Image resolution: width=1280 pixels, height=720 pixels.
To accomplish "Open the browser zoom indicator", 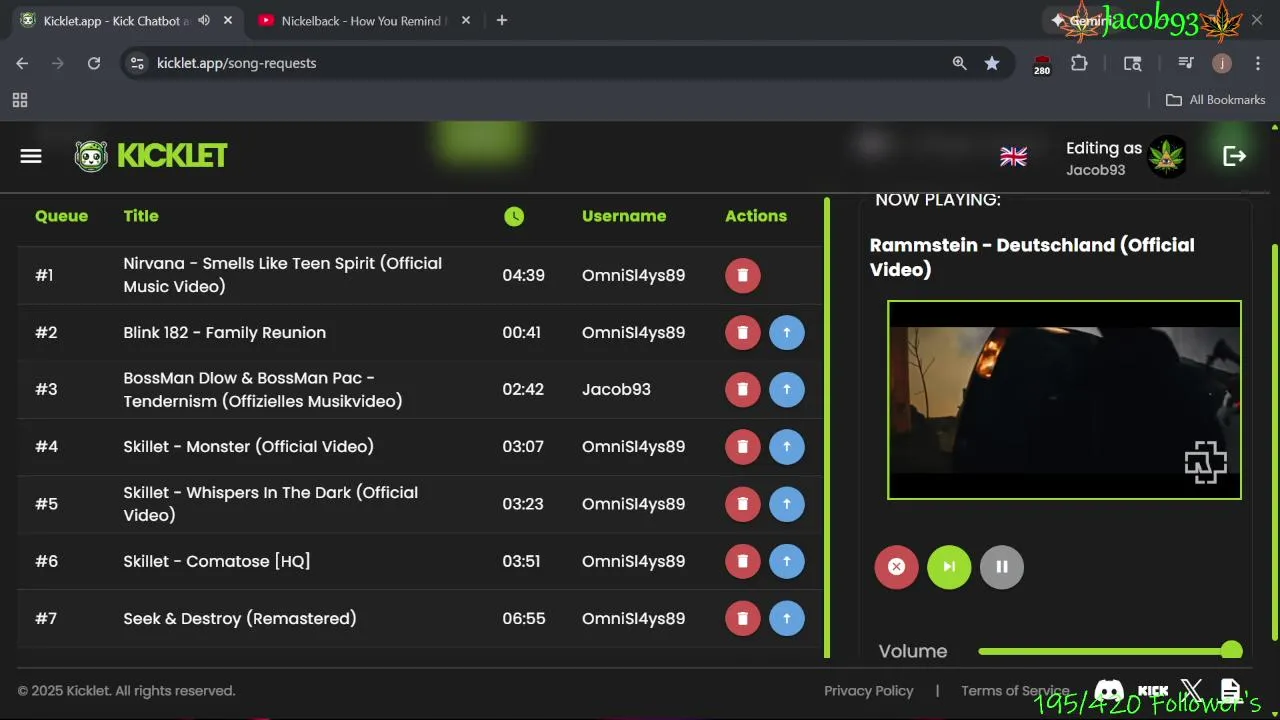I will [x=959, y=63].
